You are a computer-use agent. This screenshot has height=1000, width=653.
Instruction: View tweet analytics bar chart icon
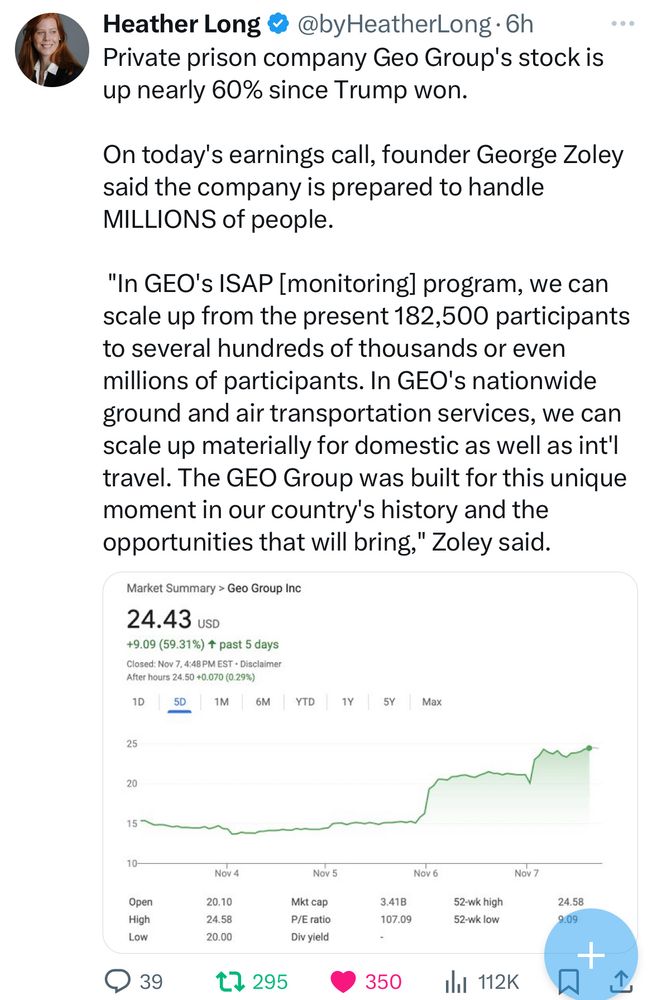457,982
